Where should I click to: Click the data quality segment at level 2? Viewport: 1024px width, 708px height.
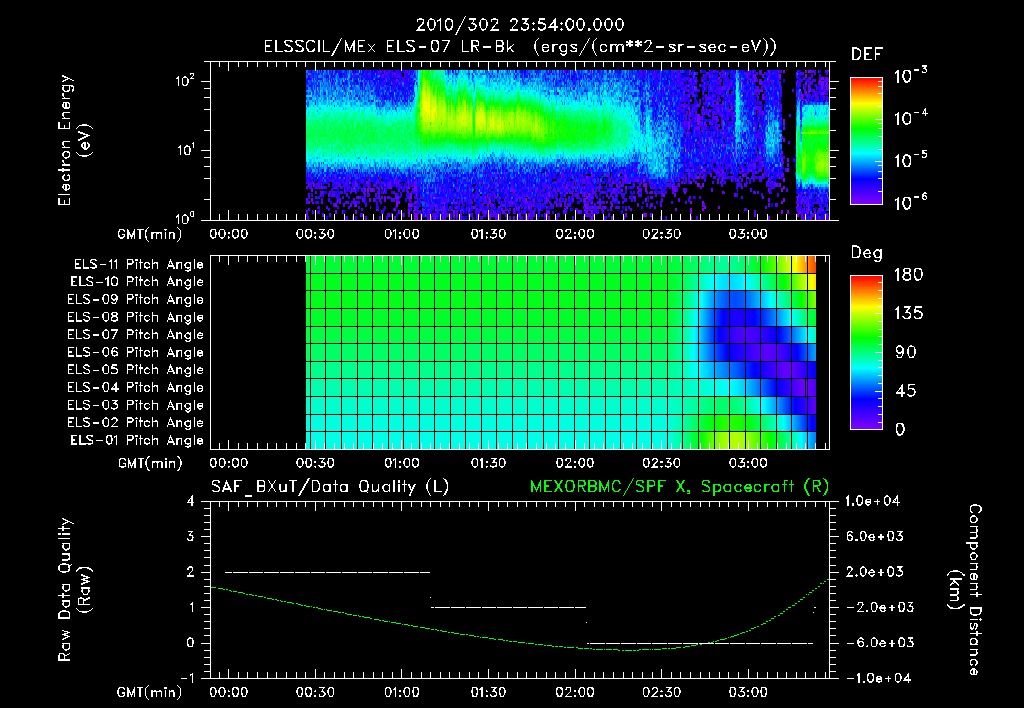327,572
